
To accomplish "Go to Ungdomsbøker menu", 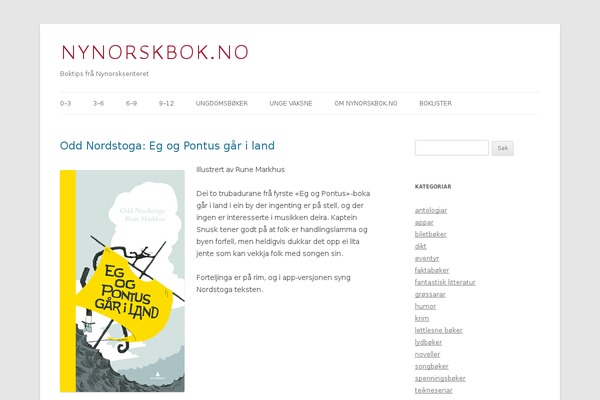I will 222,103.
